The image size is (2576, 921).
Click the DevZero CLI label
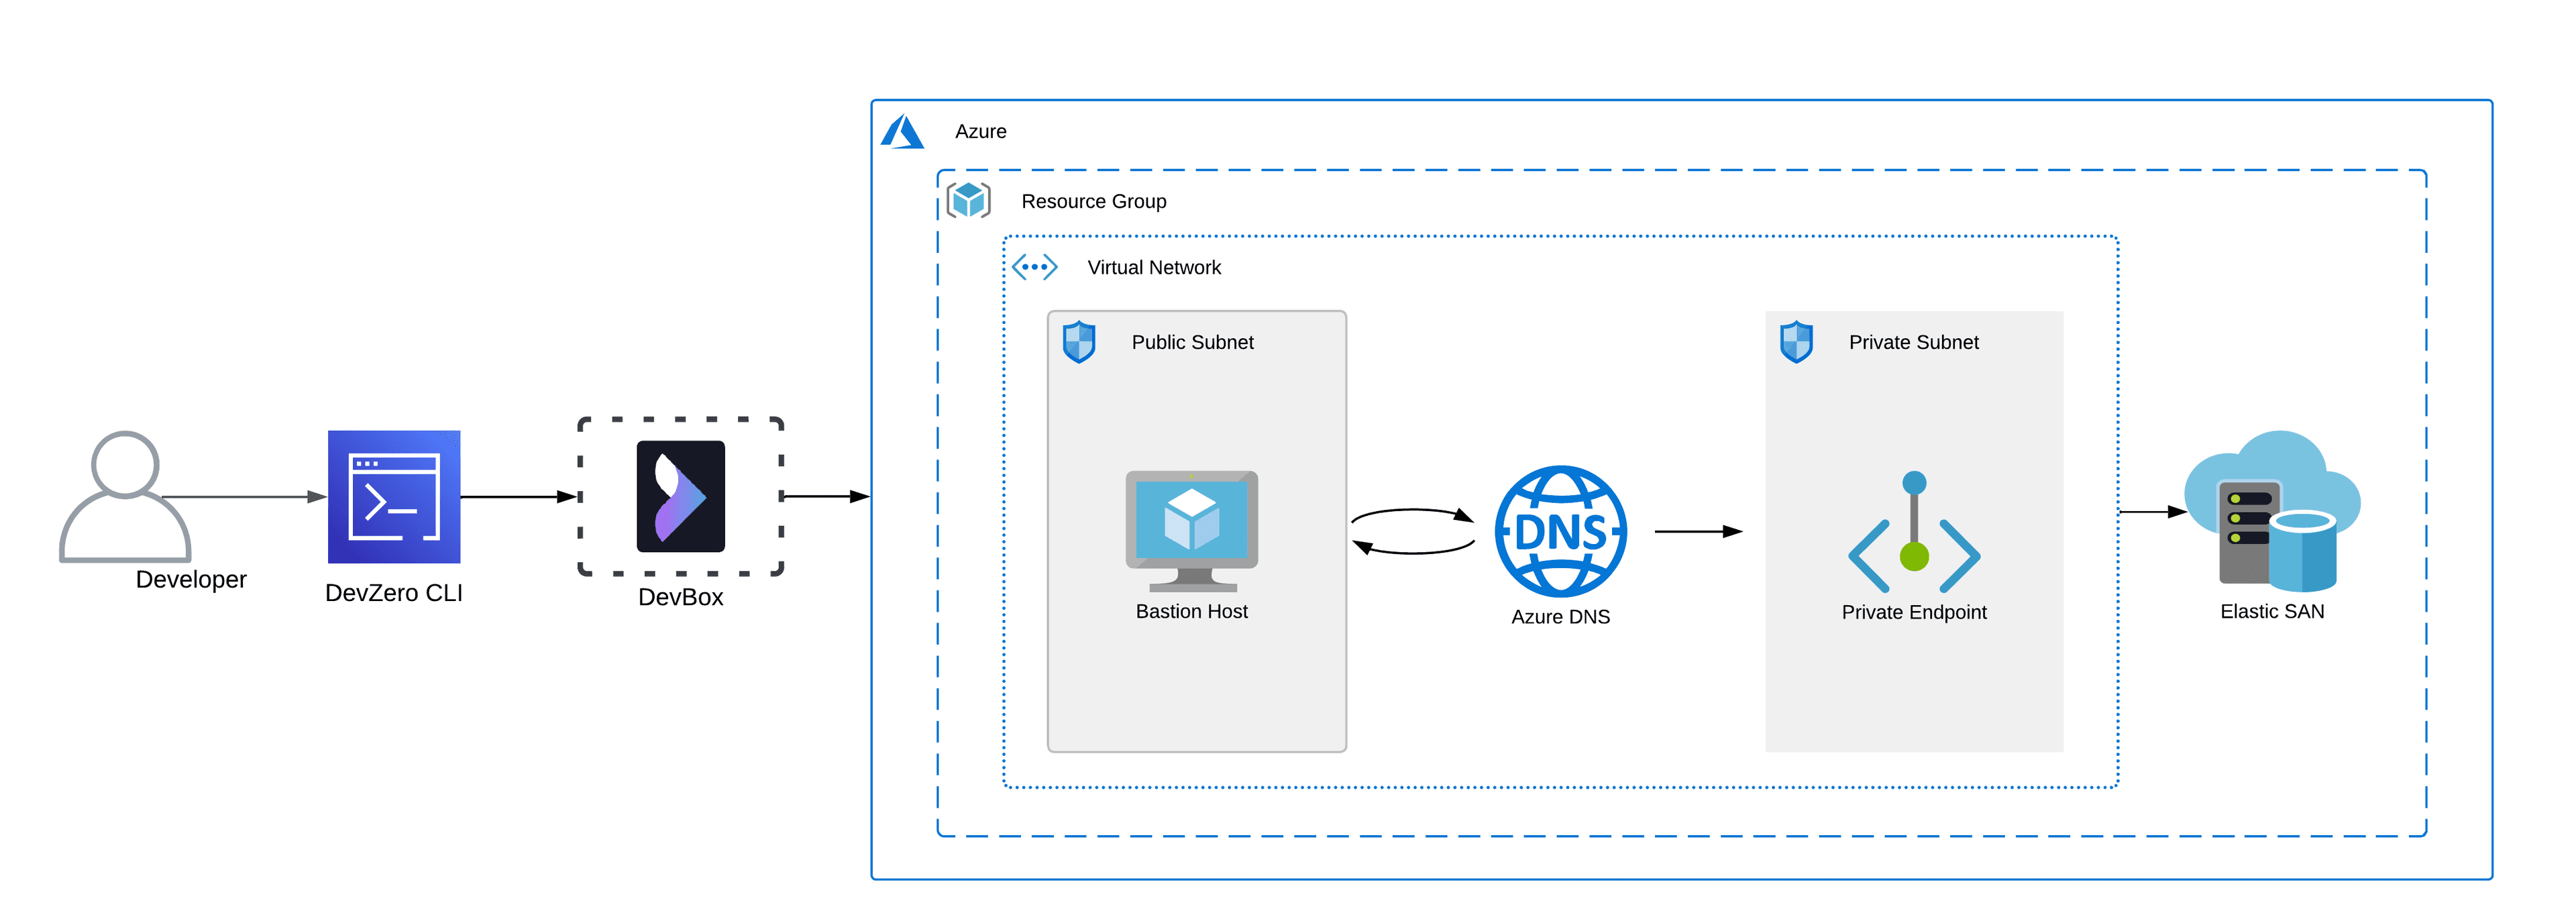(394, 593)
